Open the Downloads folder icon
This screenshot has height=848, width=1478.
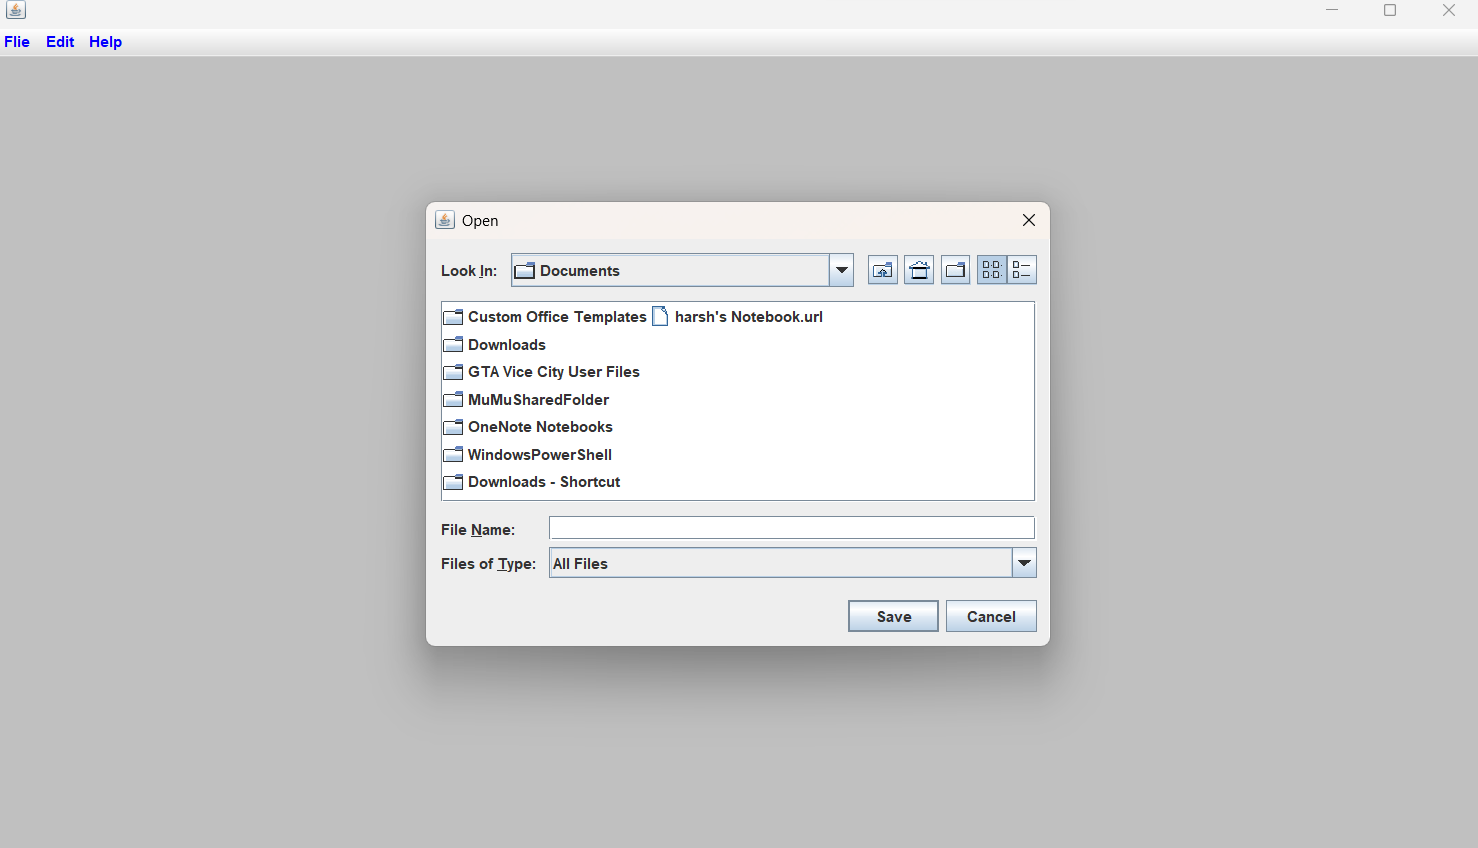pos(452,344)
